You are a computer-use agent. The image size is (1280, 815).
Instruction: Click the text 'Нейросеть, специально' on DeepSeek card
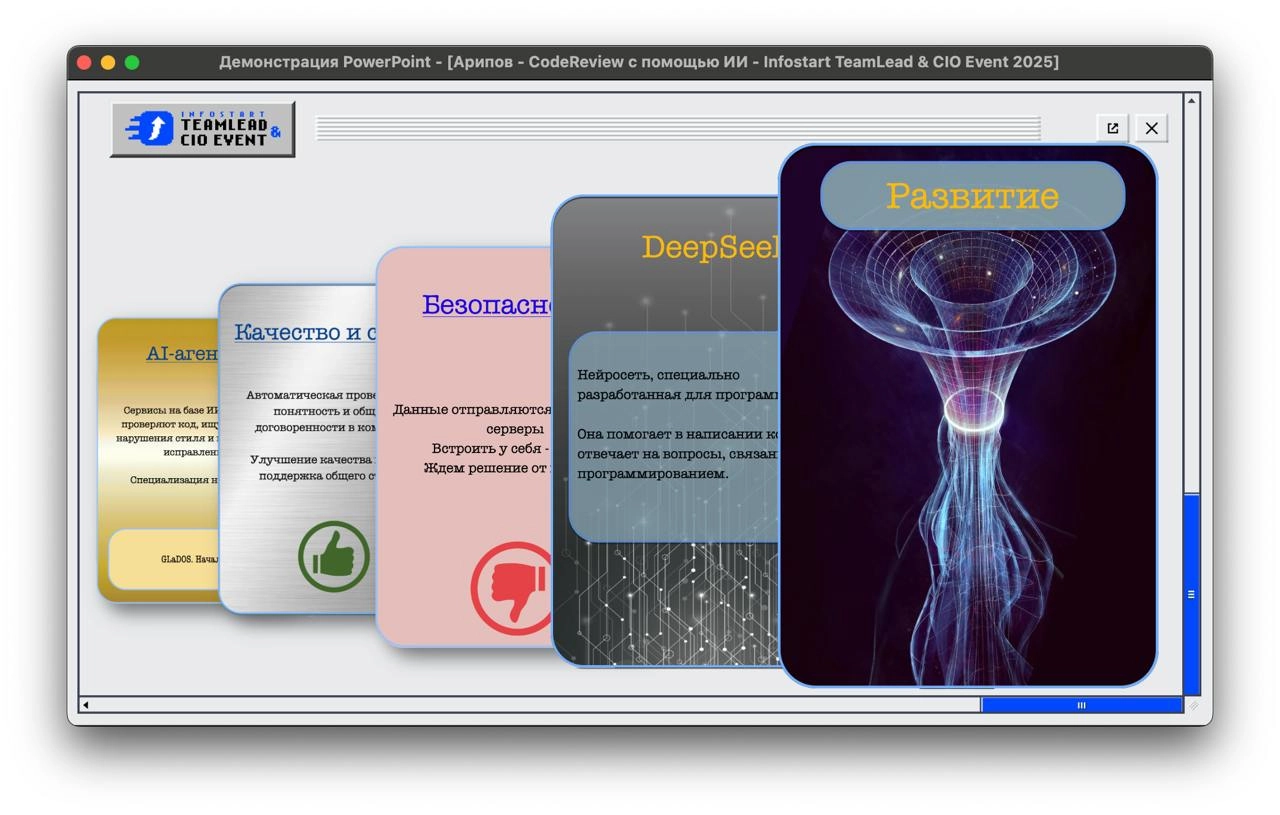tap(658, 375)
